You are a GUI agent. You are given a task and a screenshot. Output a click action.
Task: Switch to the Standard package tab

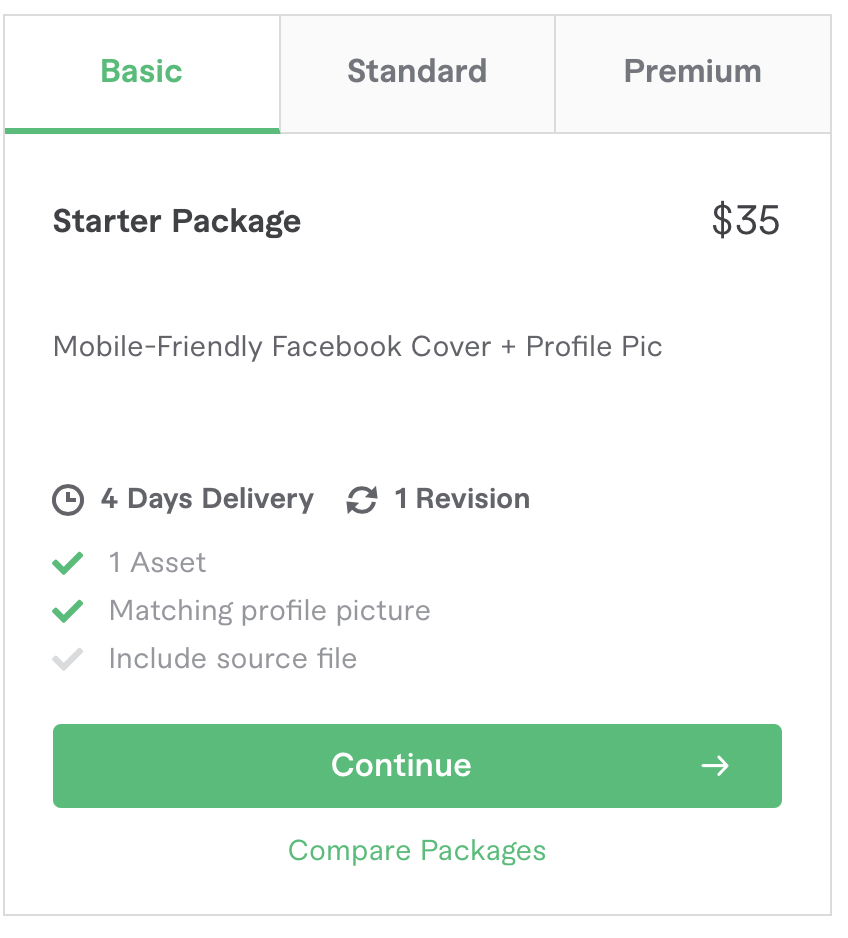417,72
